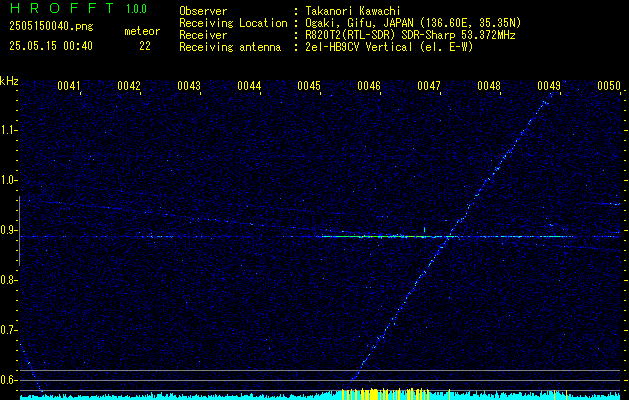
Task: Click time marker 0041
Action: 69,86
